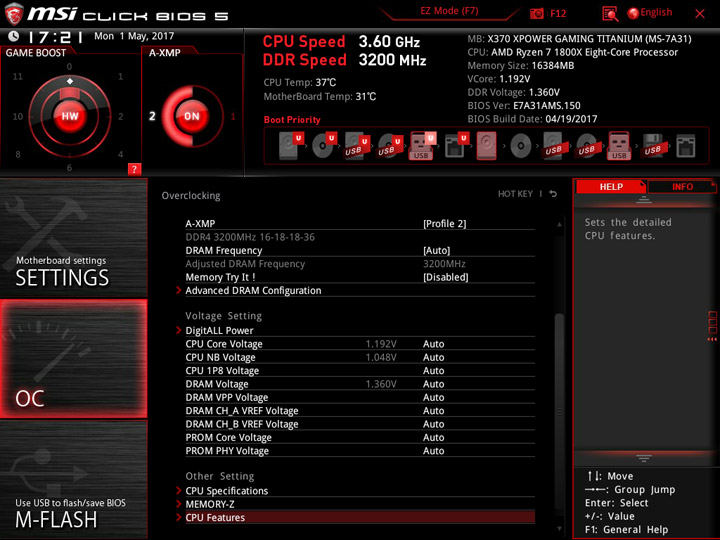Screen dimensions: 720x540
Task: Close the BIOS with the red X
Action: pyautogui.click(x=700, y=14)
